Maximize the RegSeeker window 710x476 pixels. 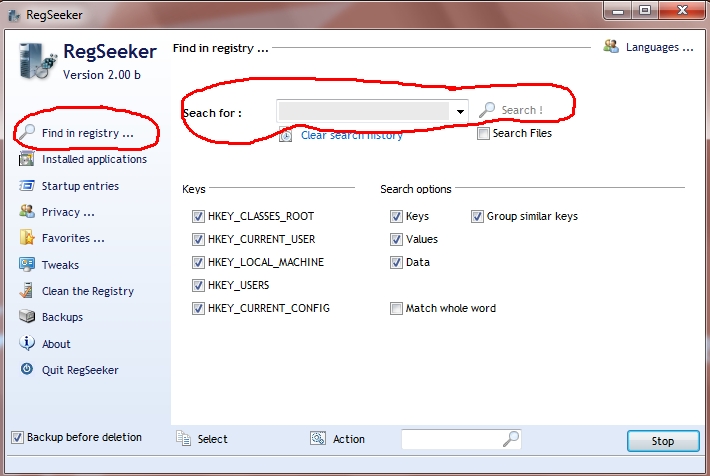coord(645,10)
